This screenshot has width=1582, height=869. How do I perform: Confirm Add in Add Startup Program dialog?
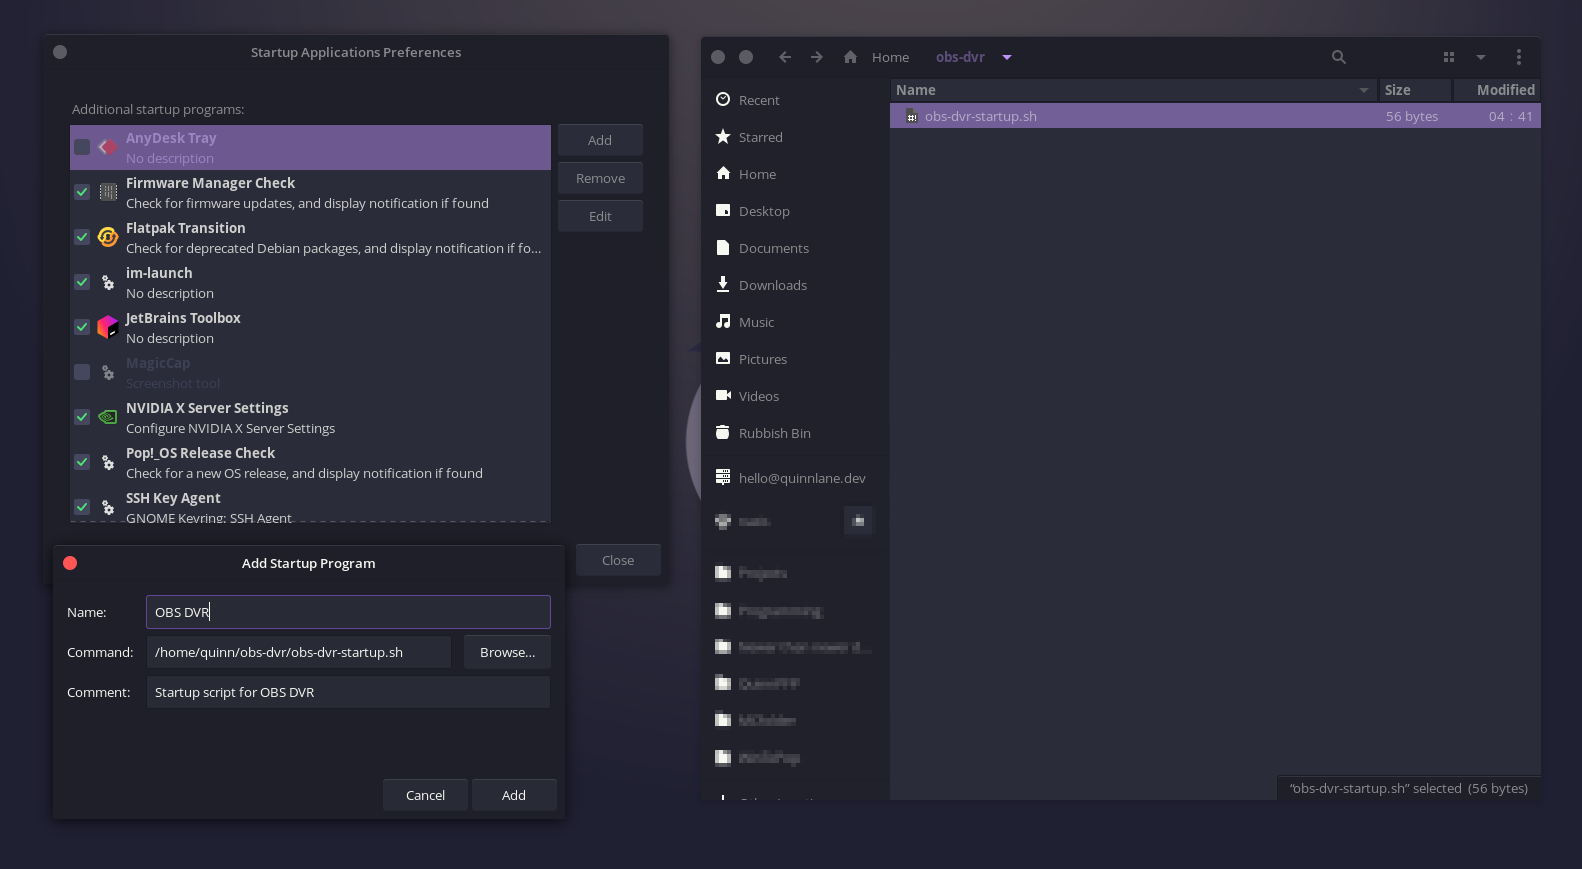pos(514,795)
